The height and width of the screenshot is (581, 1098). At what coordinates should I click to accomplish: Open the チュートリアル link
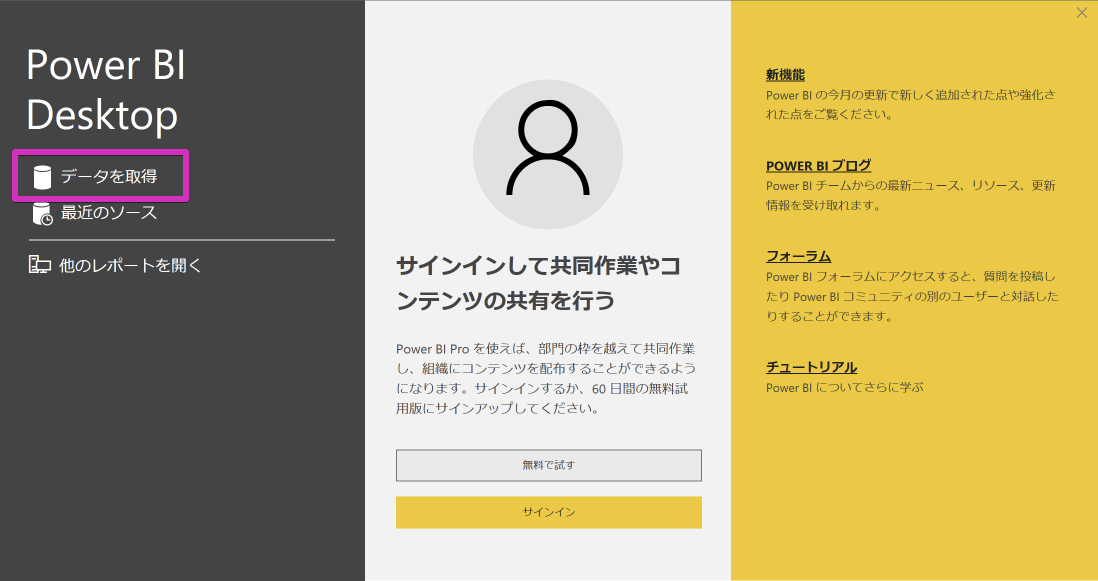coord(812,368)
